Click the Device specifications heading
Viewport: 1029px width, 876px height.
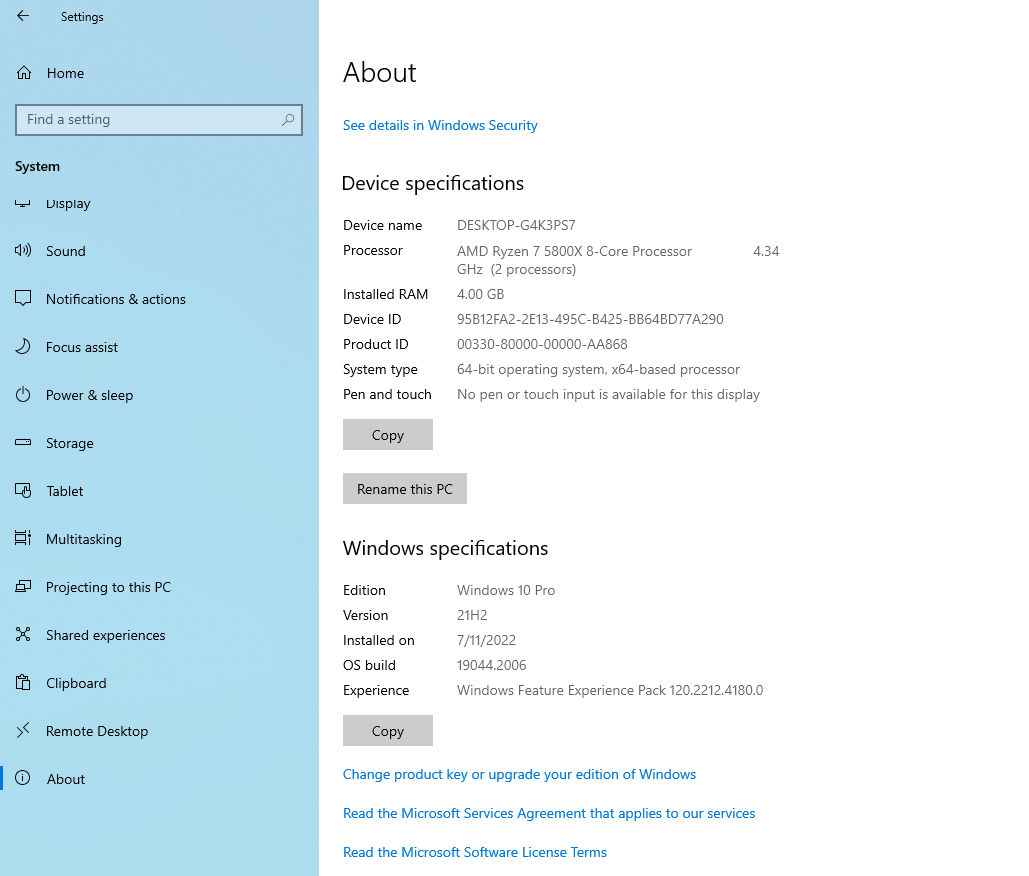(x=432, y=183)
